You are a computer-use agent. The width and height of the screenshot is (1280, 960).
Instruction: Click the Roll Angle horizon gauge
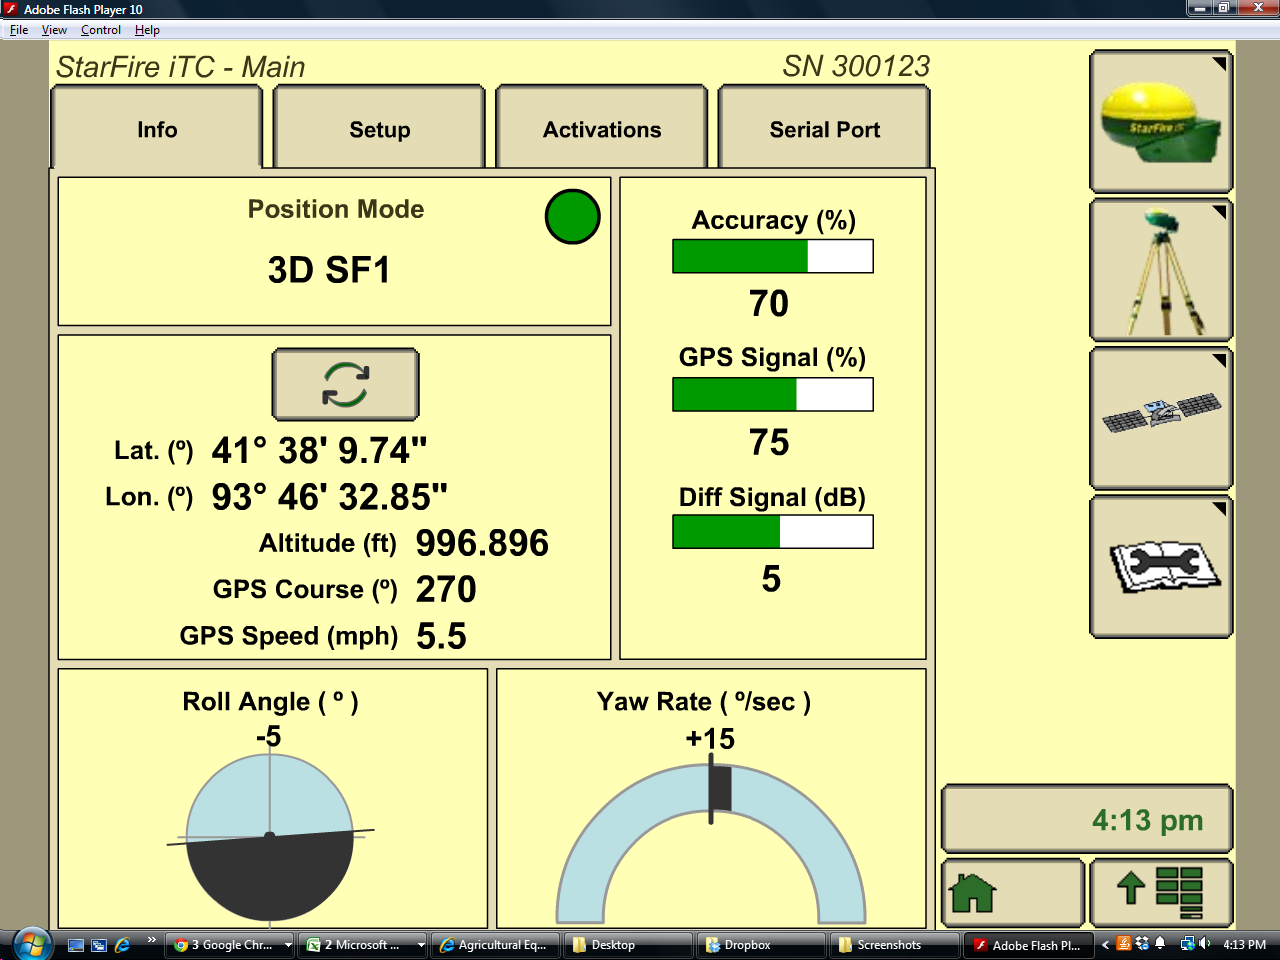point(270,838)
